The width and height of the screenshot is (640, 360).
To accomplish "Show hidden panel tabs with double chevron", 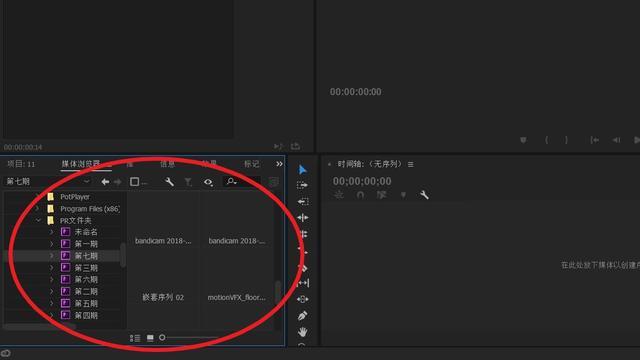I will pos(279,164).
